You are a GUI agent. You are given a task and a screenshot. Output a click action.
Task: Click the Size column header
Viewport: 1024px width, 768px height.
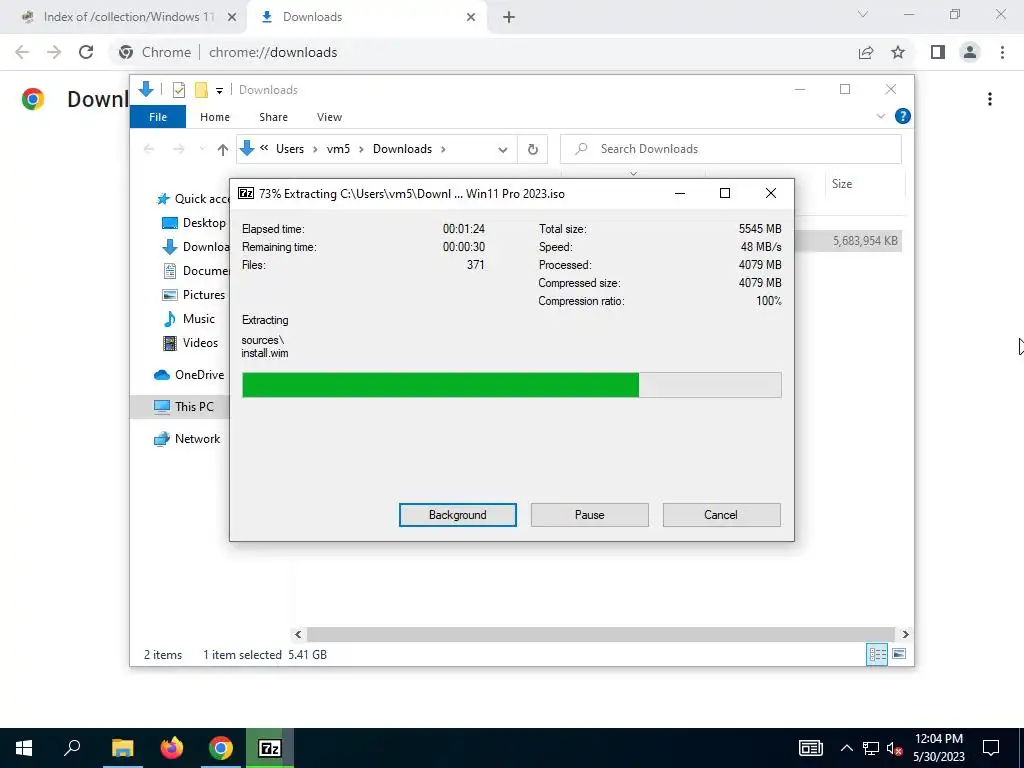864,184
